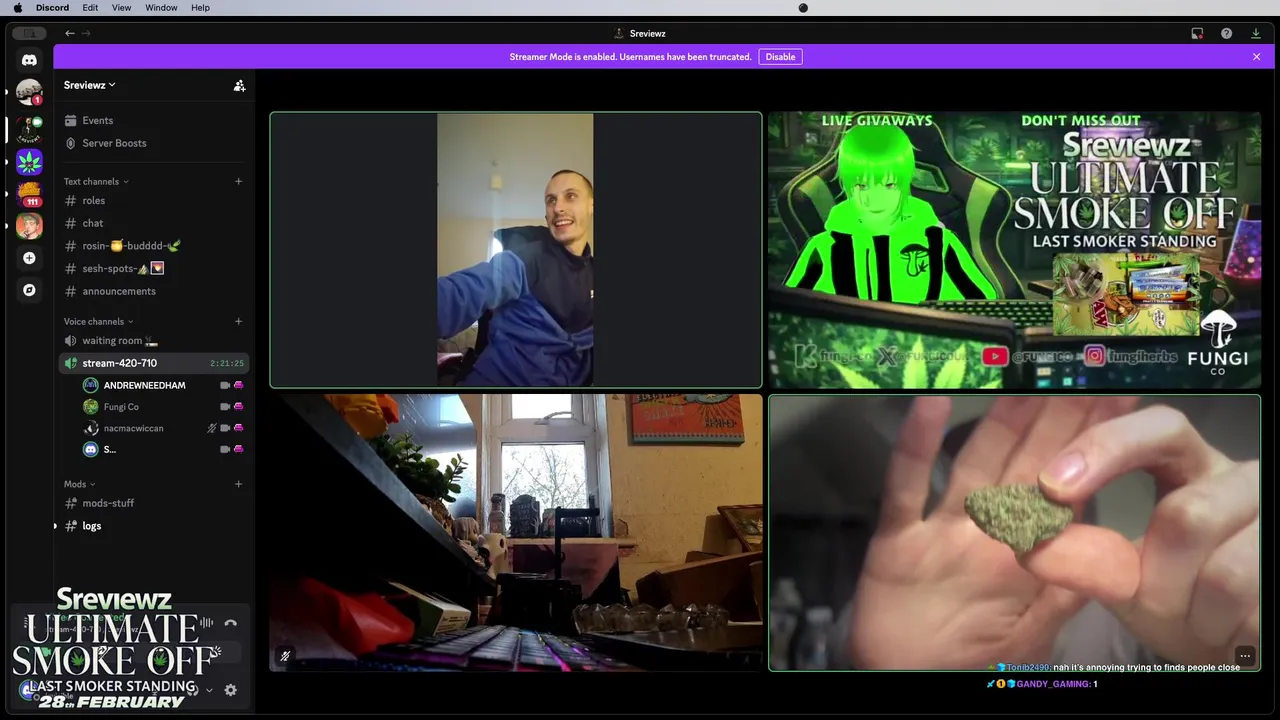Select the truncated S... user row
This screenshot has width=1280, height=720.
tap(163, 450)
